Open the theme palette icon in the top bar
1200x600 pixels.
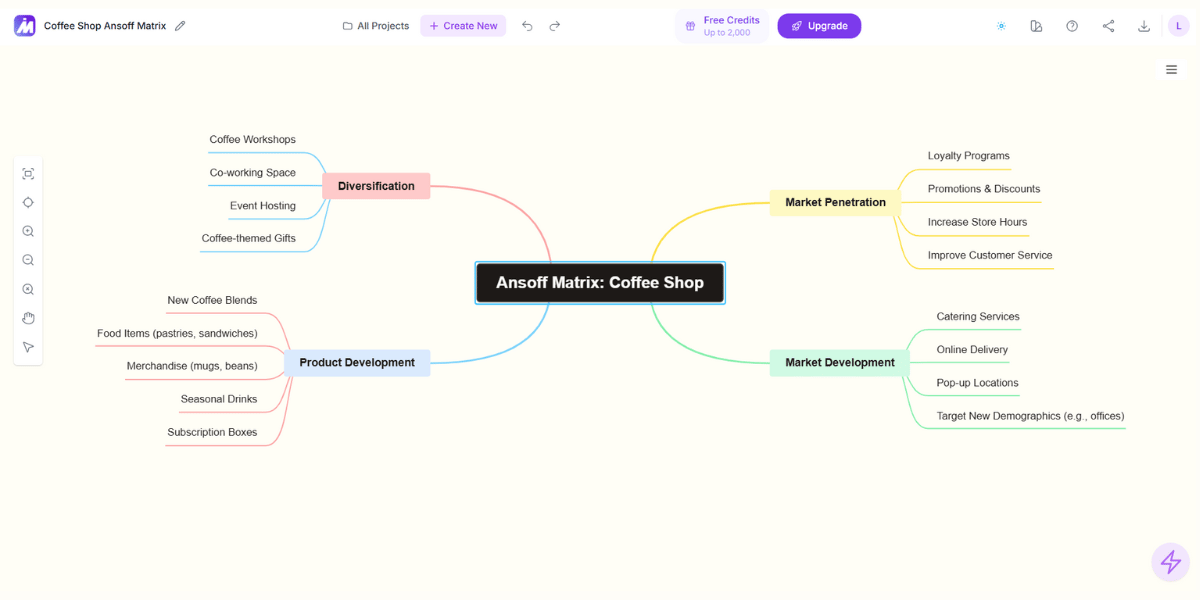[x=1036, y=25]
